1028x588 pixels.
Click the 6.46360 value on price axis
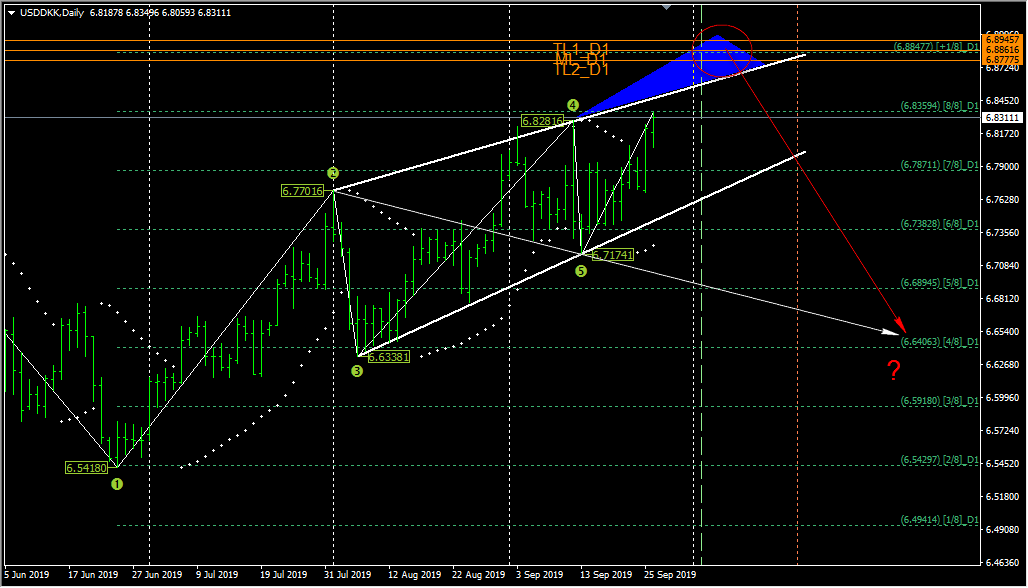coord(1002,562)
